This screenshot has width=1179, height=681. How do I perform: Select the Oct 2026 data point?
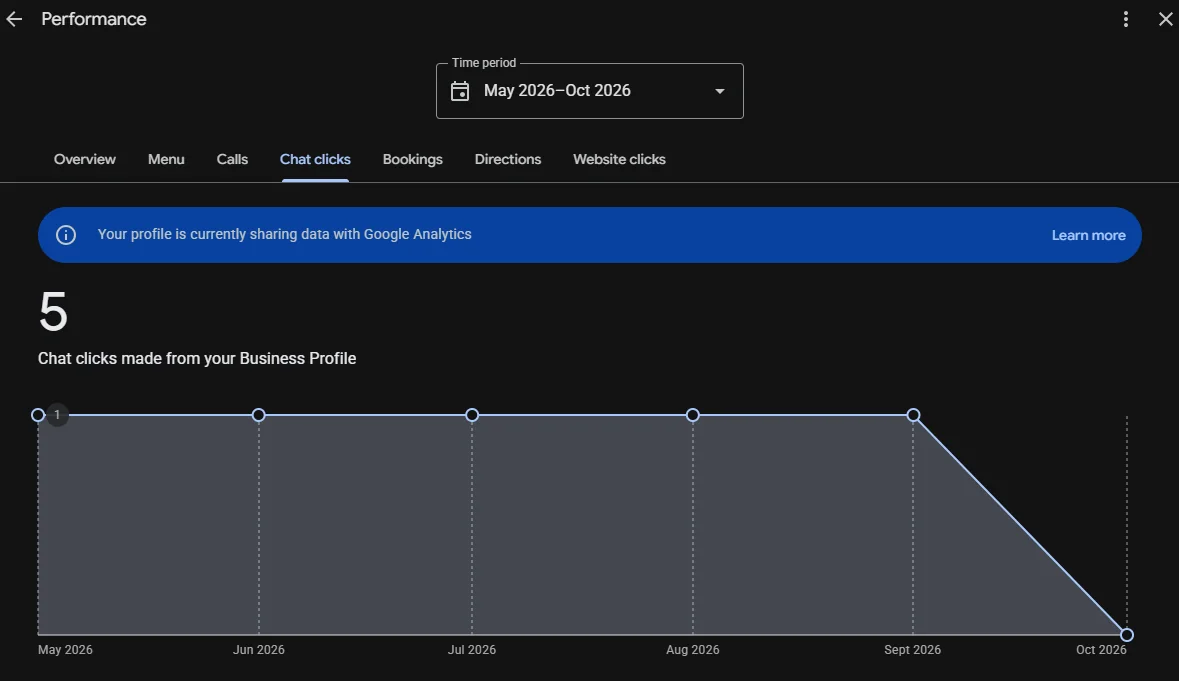[1126, 635]
